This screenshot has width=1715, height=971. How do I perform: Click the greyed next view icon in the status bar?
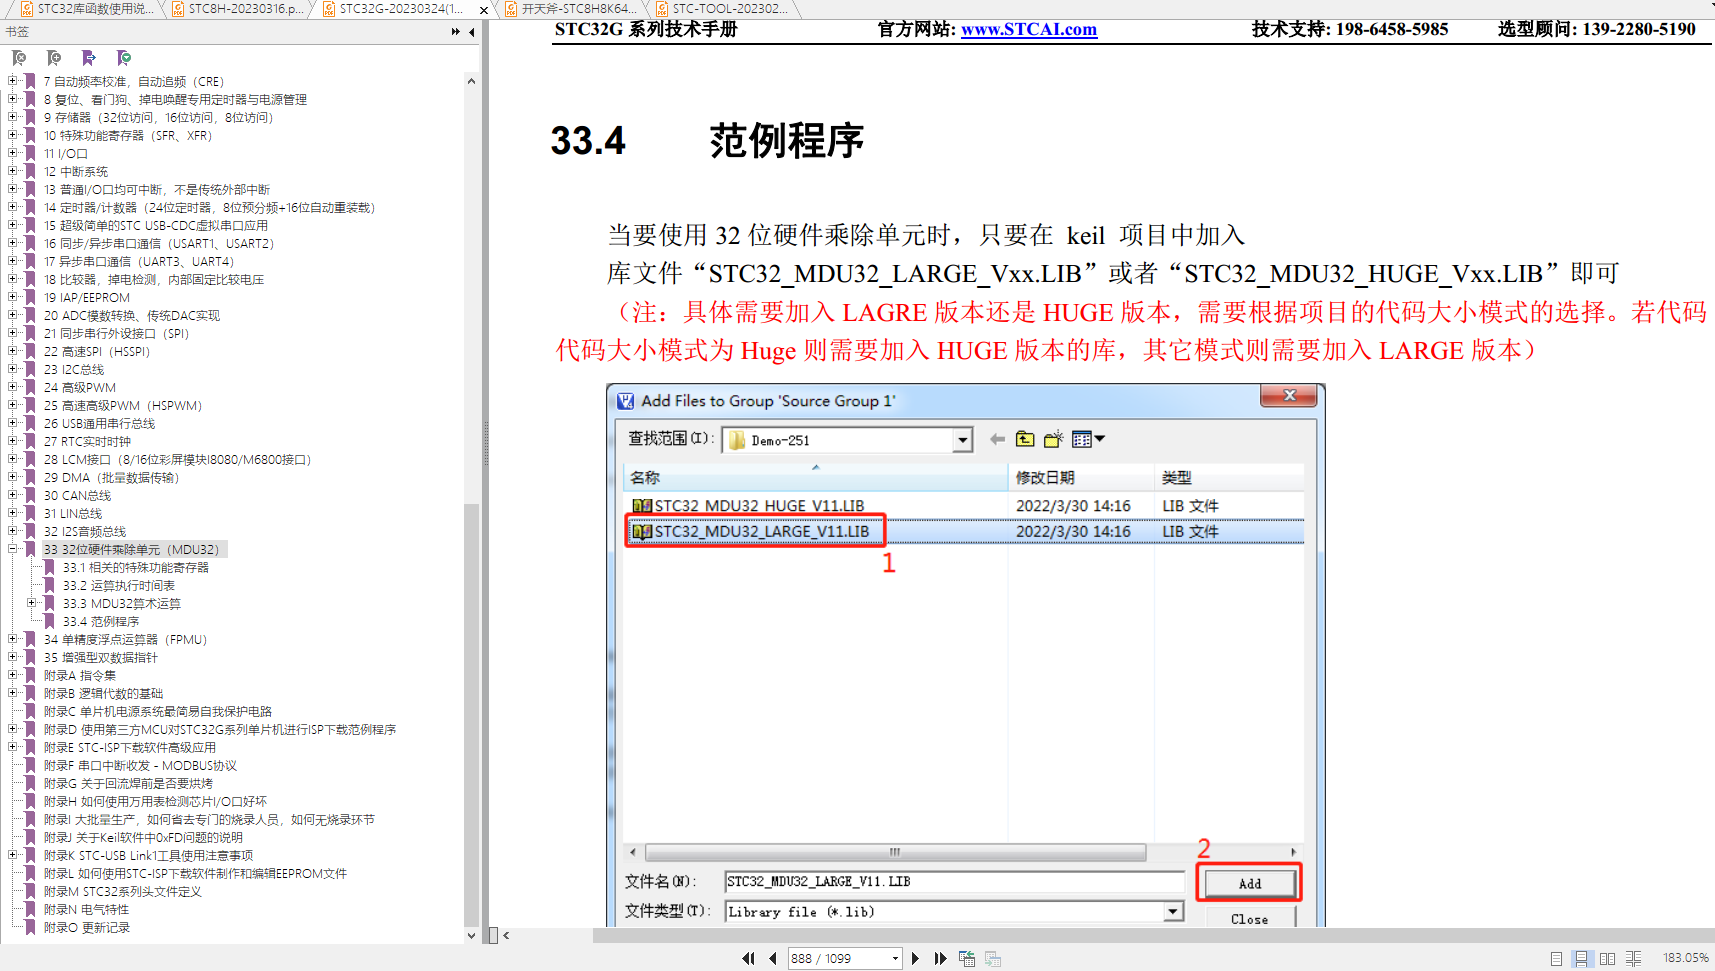(x=993, y=958)
